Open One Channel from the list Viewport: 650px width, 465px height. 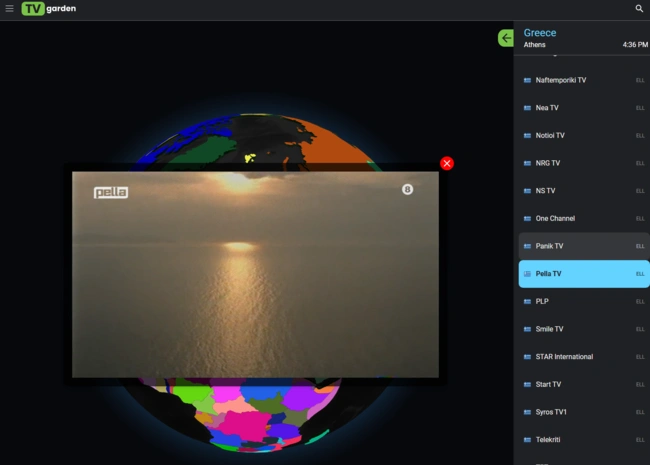[x=555, y=218]
